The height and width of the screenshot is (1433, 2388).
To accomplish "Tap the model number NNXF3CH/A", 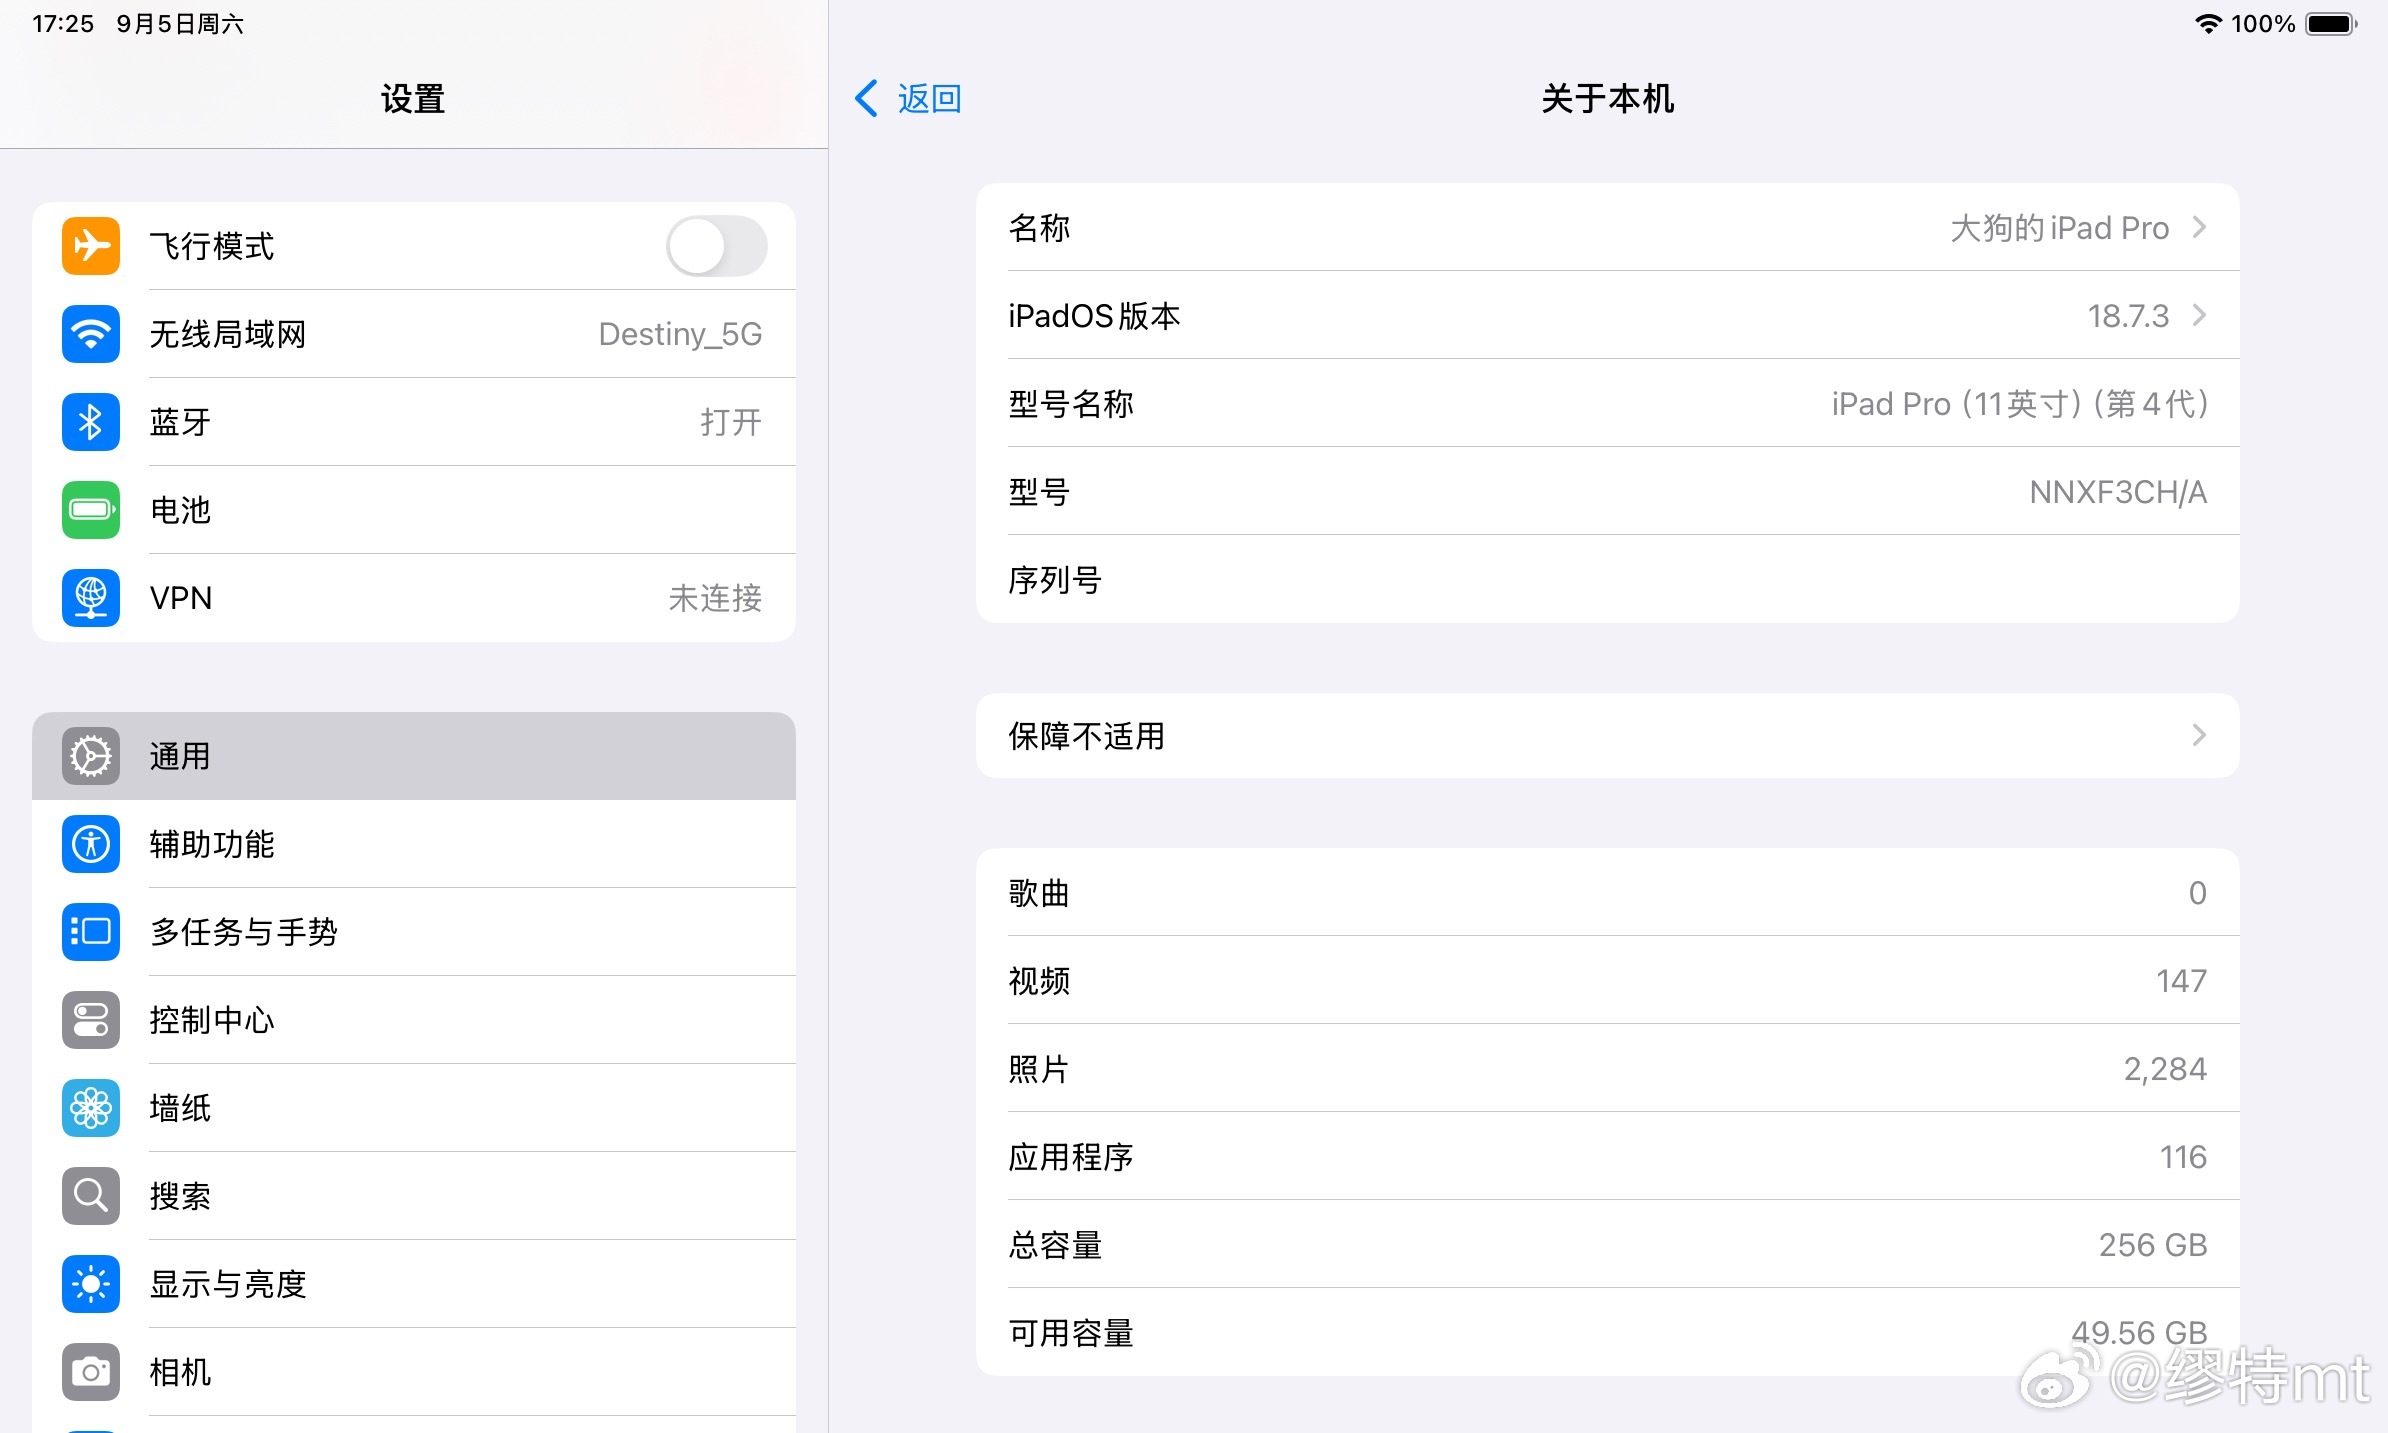I will (2118, 492).
